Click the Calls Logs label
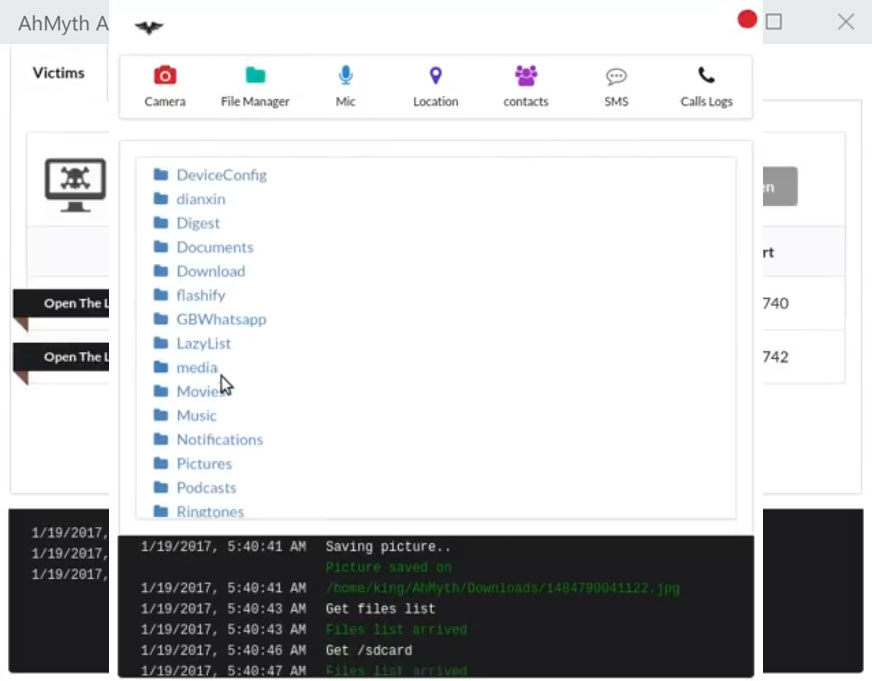The height and width of the screenshot is (681, 872). pos(706,101)
